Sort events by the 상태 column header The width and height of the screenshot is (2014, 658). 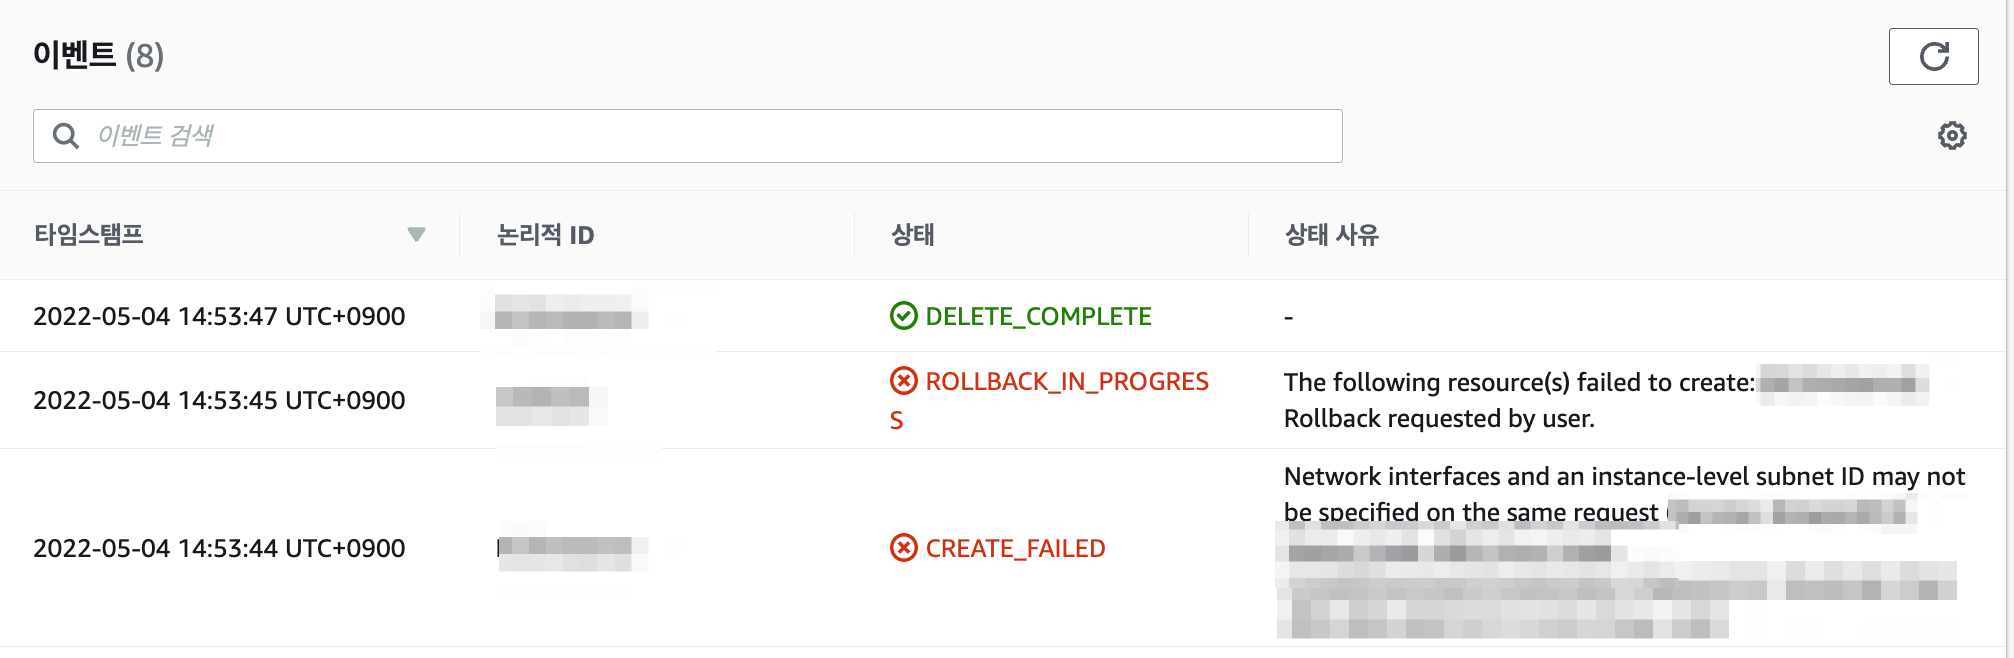coord(913,235)
